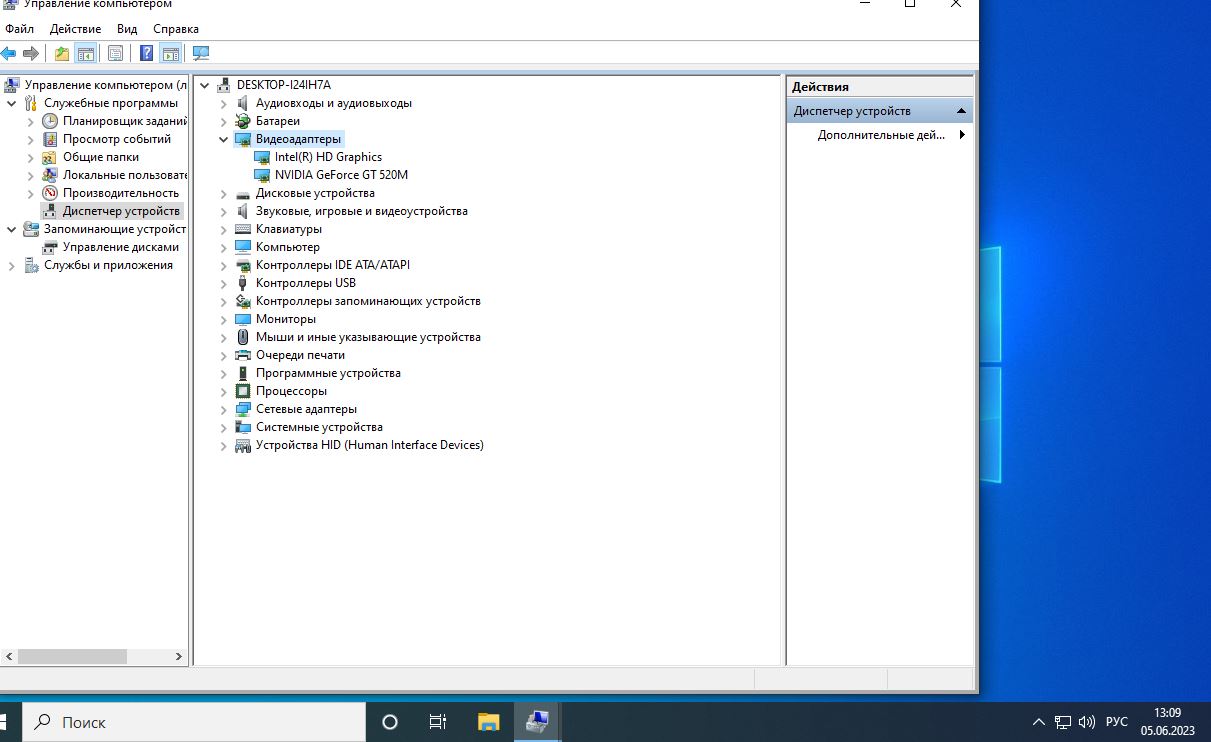Expand the Контроллеры запоминающих устройств node
This screenshot has height=742, width=1211.
[224, 301]
